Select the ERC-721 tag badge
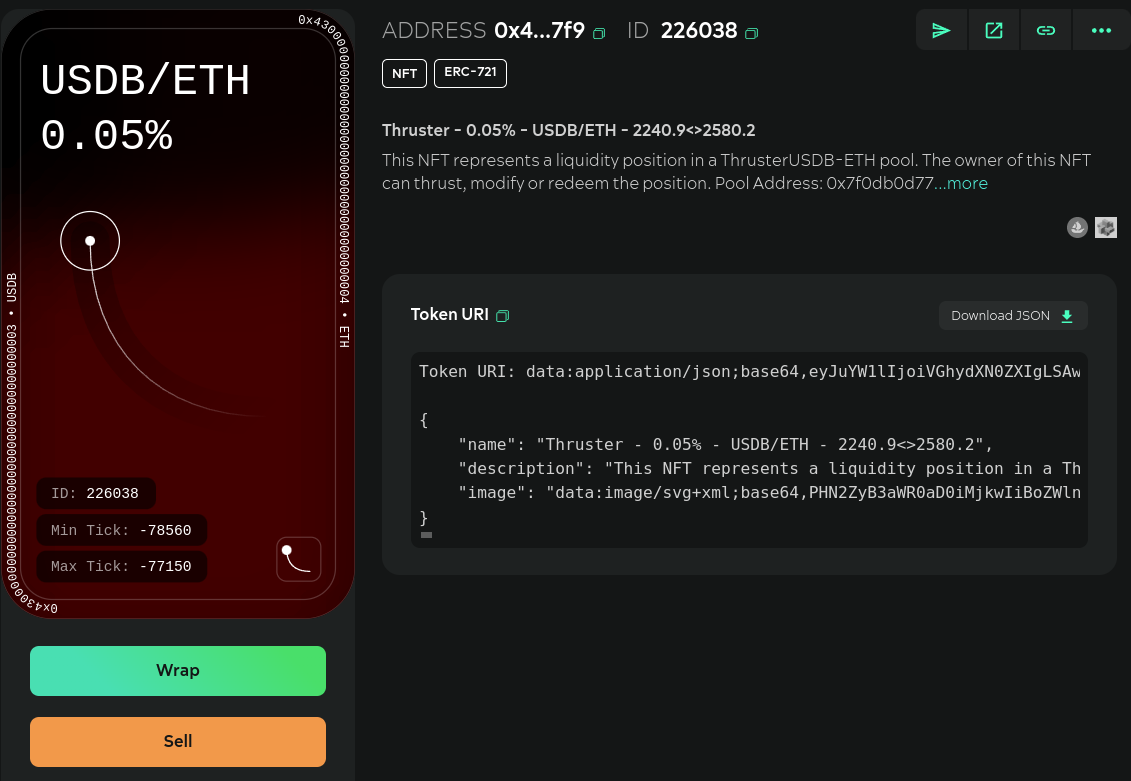The width and height of the screenshot is (1131, 781). coord(470,73)
